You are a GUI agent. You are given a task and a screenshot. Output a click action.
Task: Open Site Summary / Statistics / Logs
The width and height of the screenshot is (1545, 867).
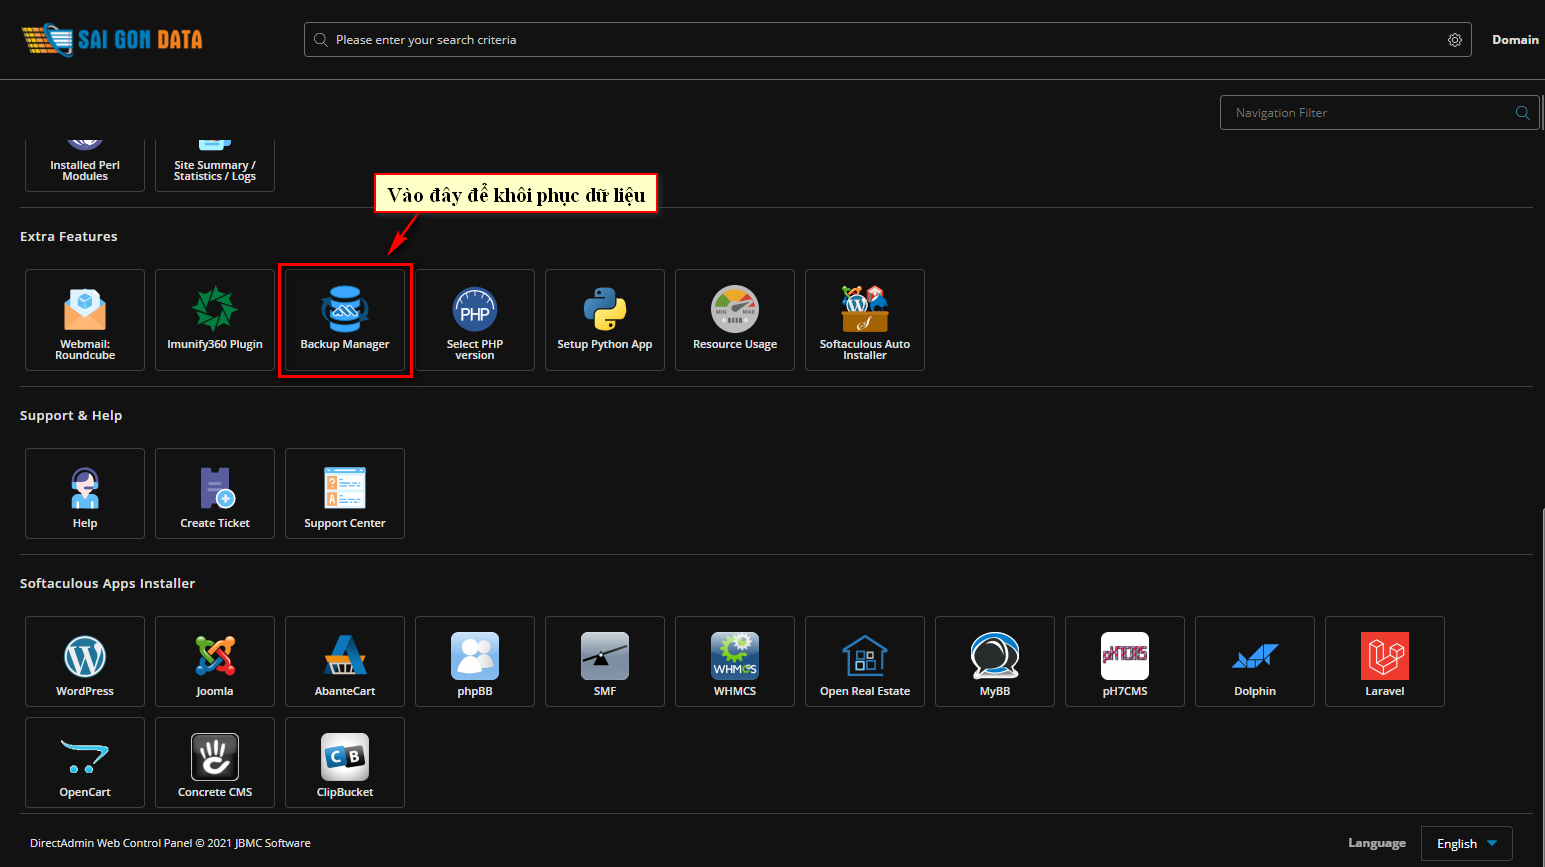[215, 165]
